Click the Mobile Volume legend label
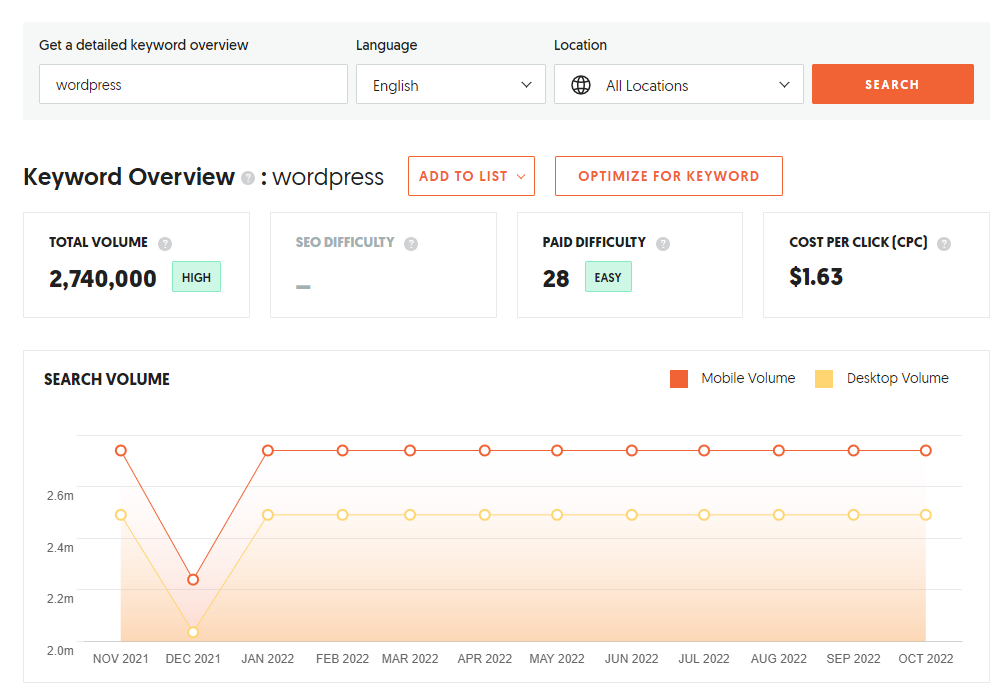Screen dimensions: 1002x691 (748, 378)
